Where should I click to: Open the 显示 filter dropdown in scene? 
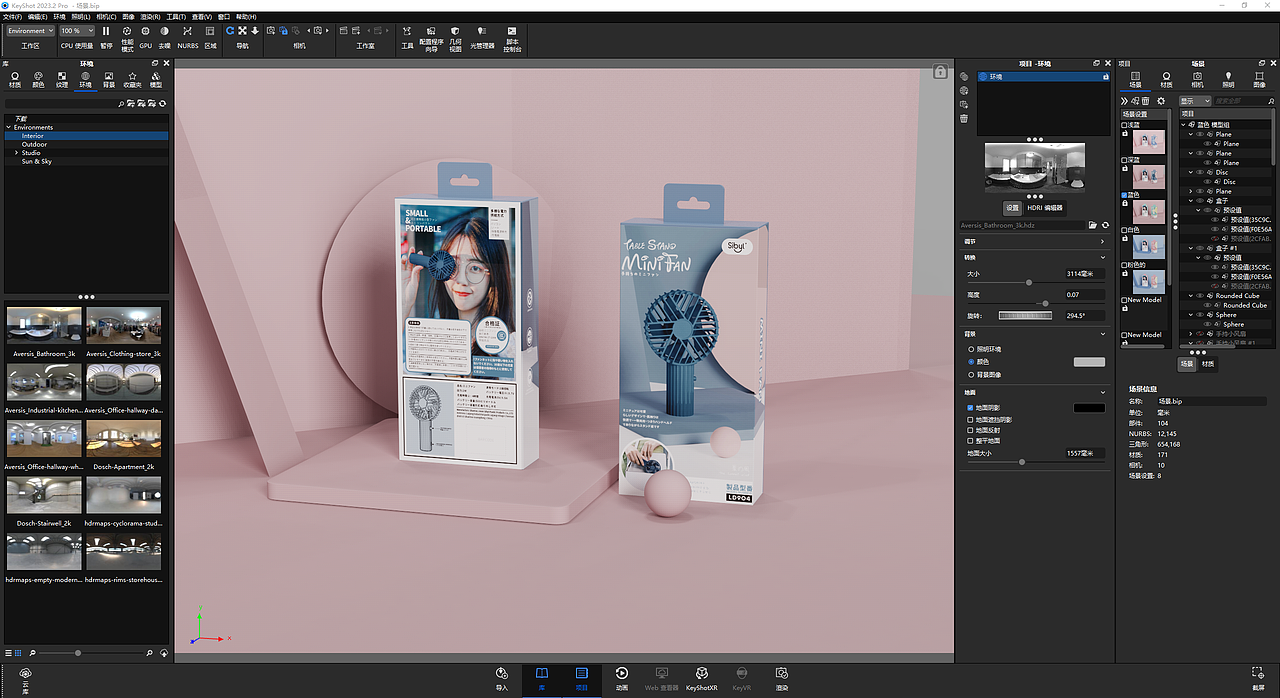pos(1195,101)
